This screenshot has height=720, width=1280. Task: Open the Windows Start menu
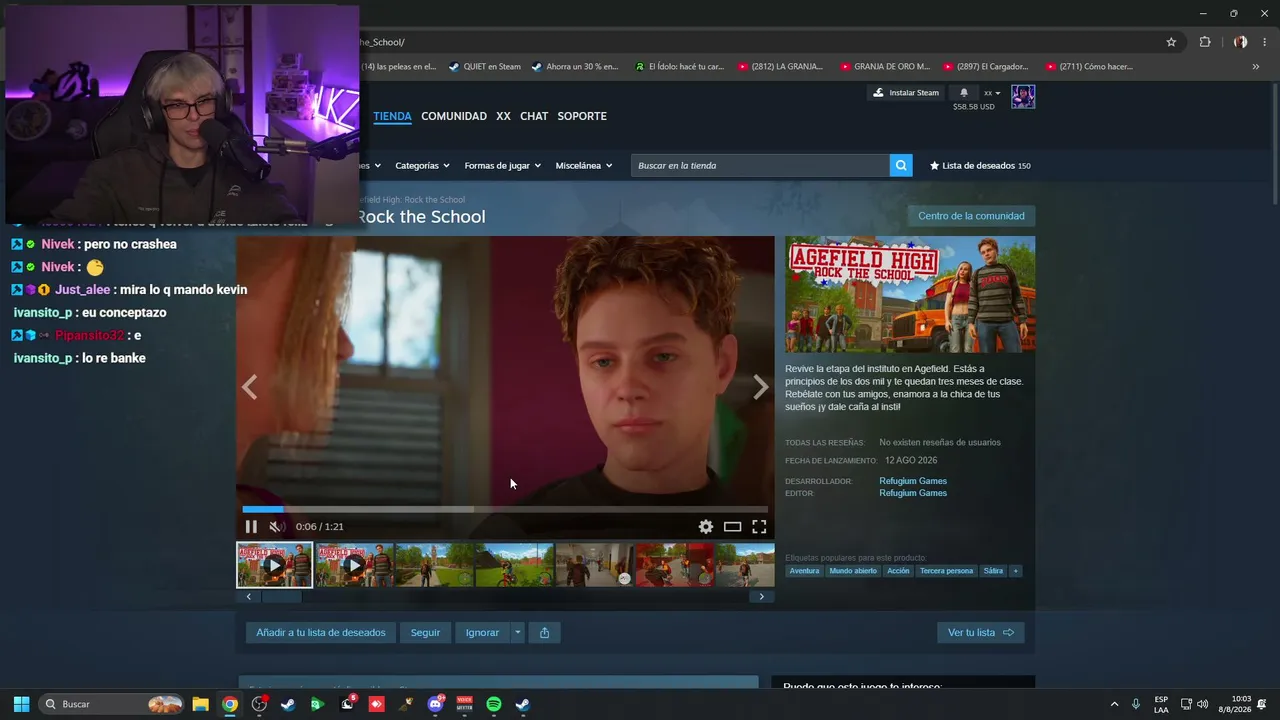(21, 704)
